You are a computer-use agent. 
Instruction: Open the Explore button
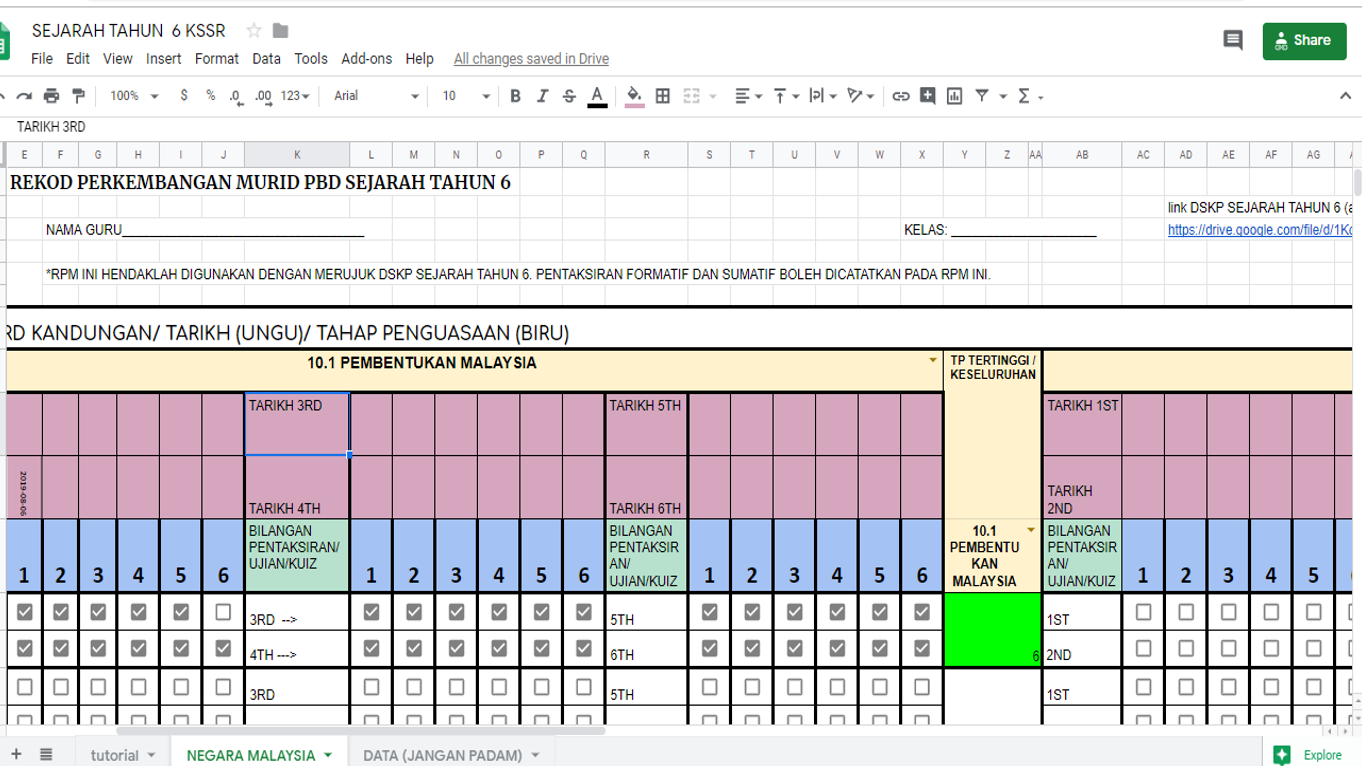click(x=1308, y=755)
